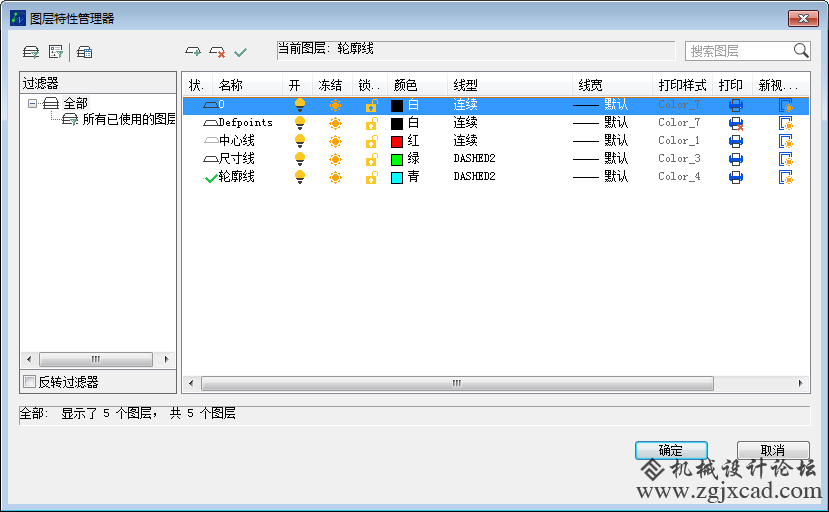
Task: Sort by the 打印样式 column header
Action: pyautogui.click(x=683, y=85)
